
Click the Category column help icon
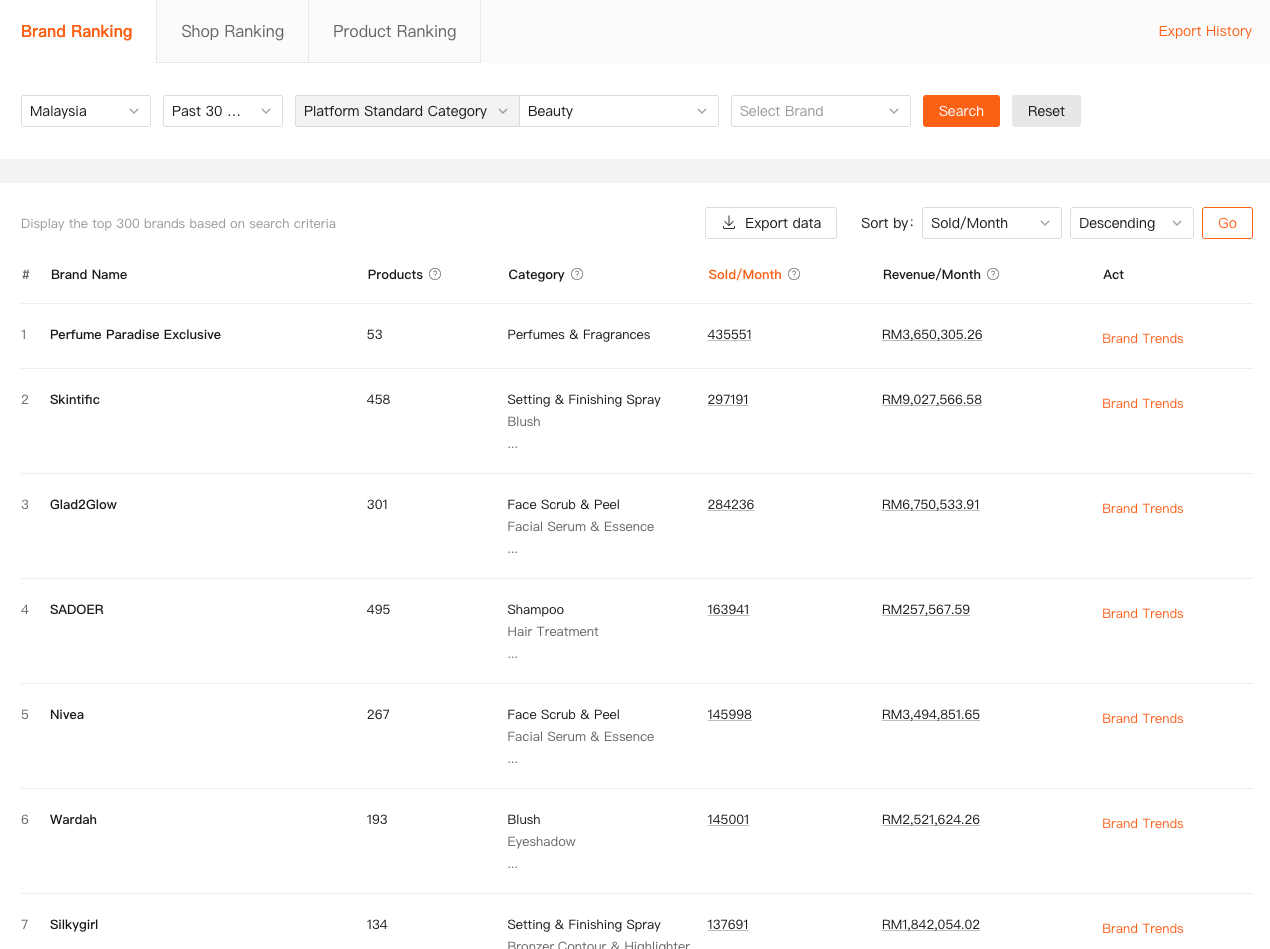tap(577, 274)
